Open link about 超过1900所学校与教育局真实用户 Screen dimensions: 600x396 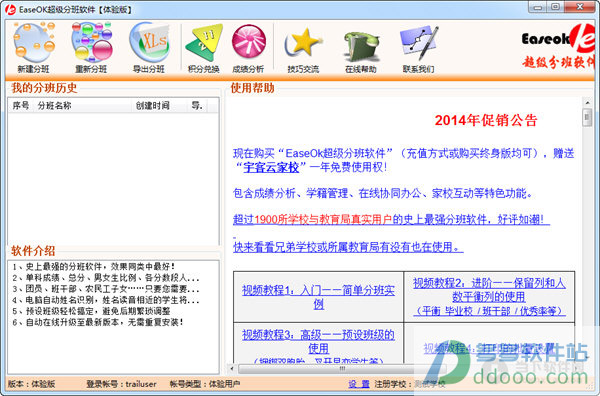coord(391,219)
